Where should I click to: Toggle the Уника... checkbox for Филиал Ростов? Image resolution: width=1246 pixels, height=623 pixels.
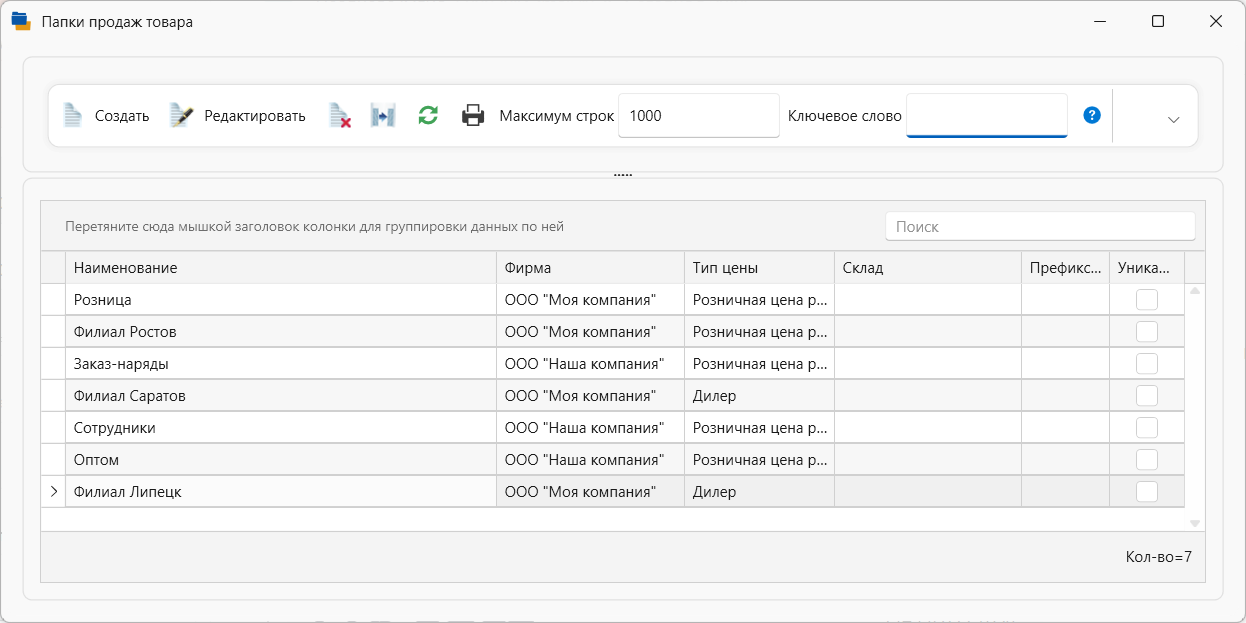tap(1147, 332)
